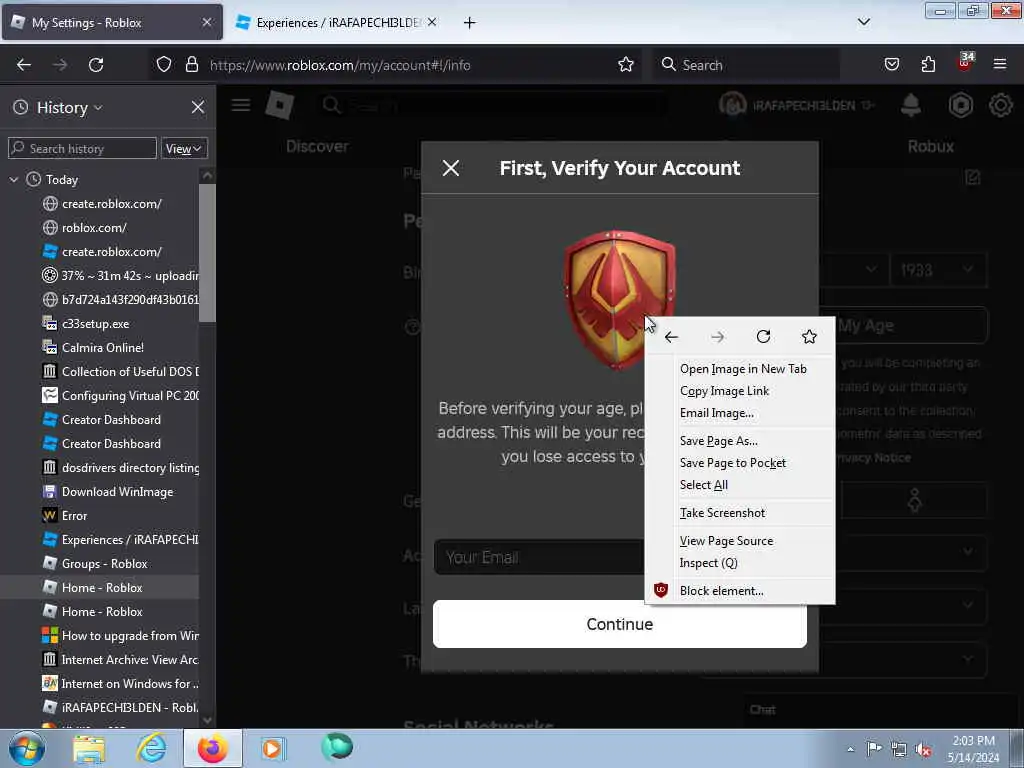Open the Configuring Virtual PC history entry
Screen dimensions: 1024x768
130,396
